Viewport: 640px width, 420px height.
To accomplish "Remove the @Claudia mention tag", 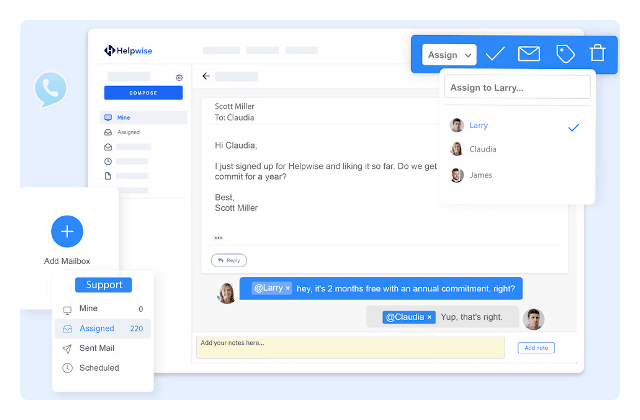I will (429, 317).
